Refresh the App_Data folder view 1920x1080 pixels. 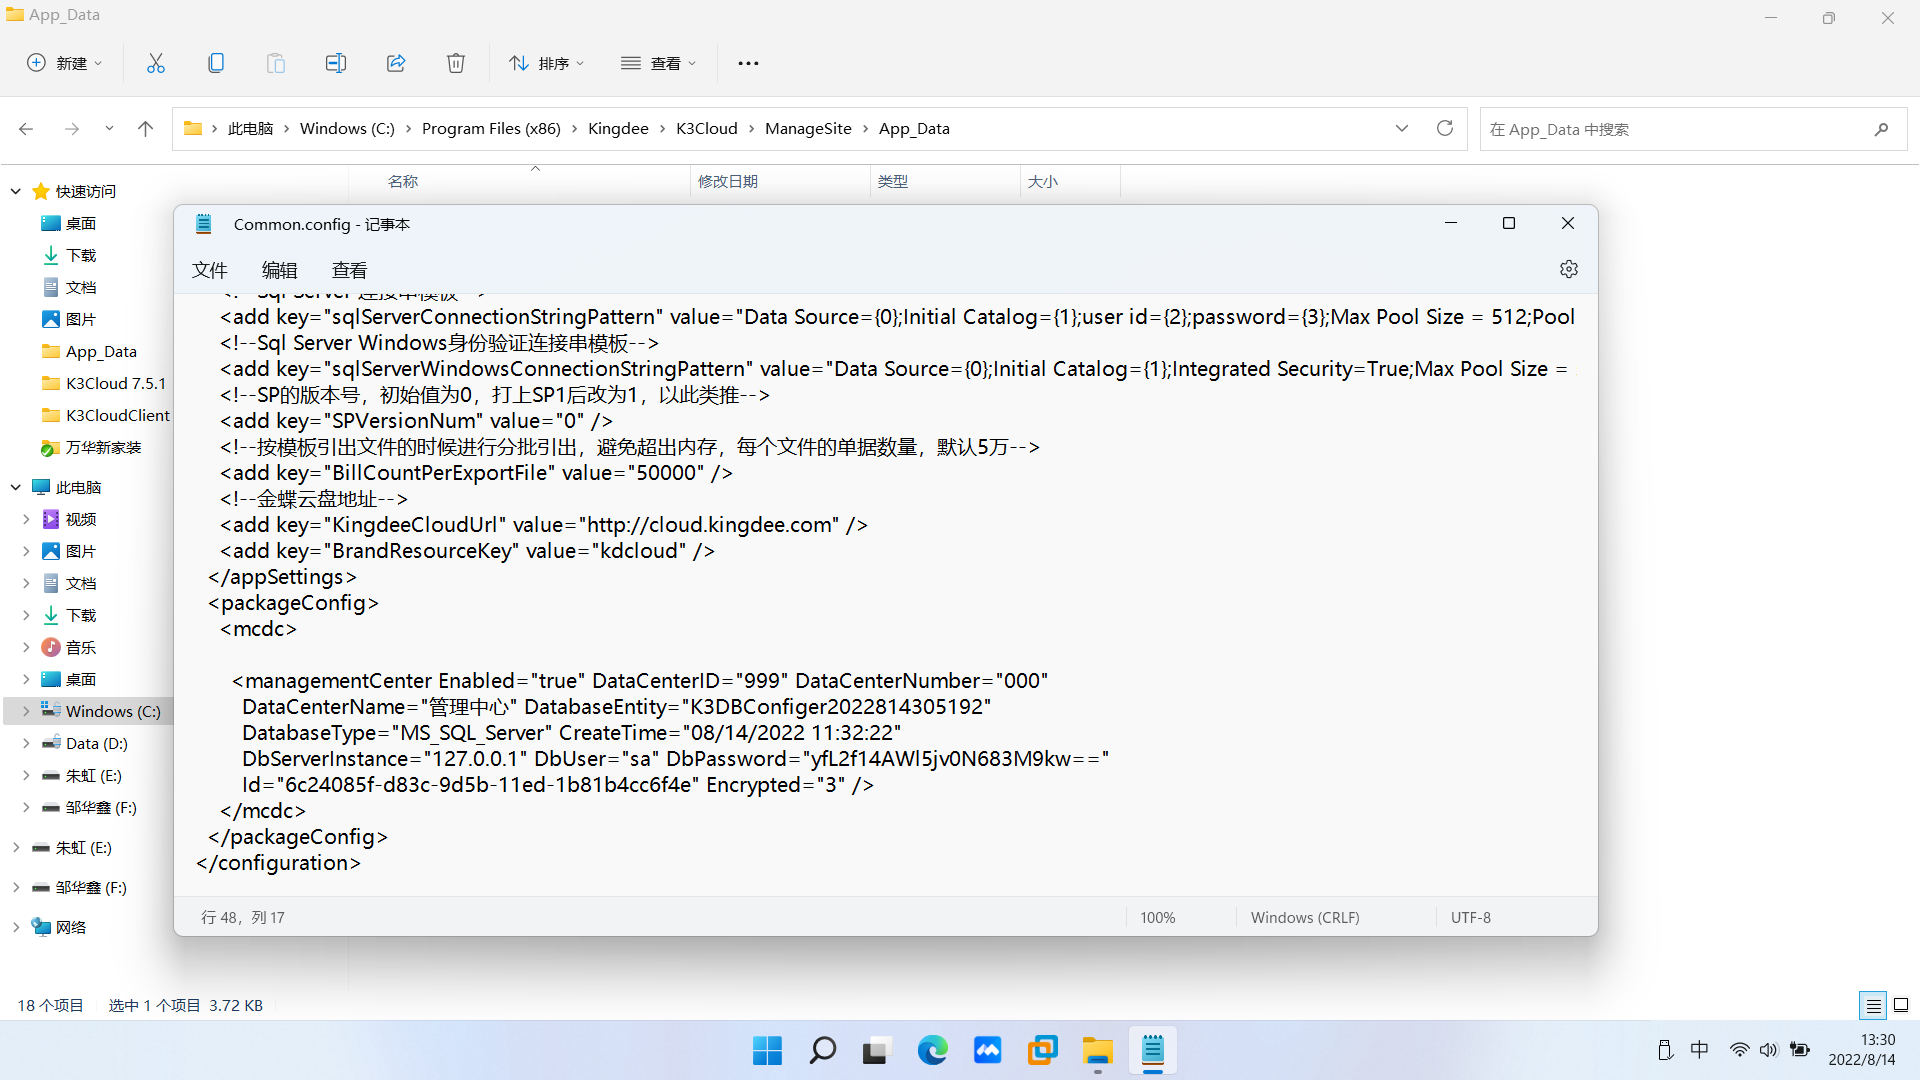(x=1444, y=128)
